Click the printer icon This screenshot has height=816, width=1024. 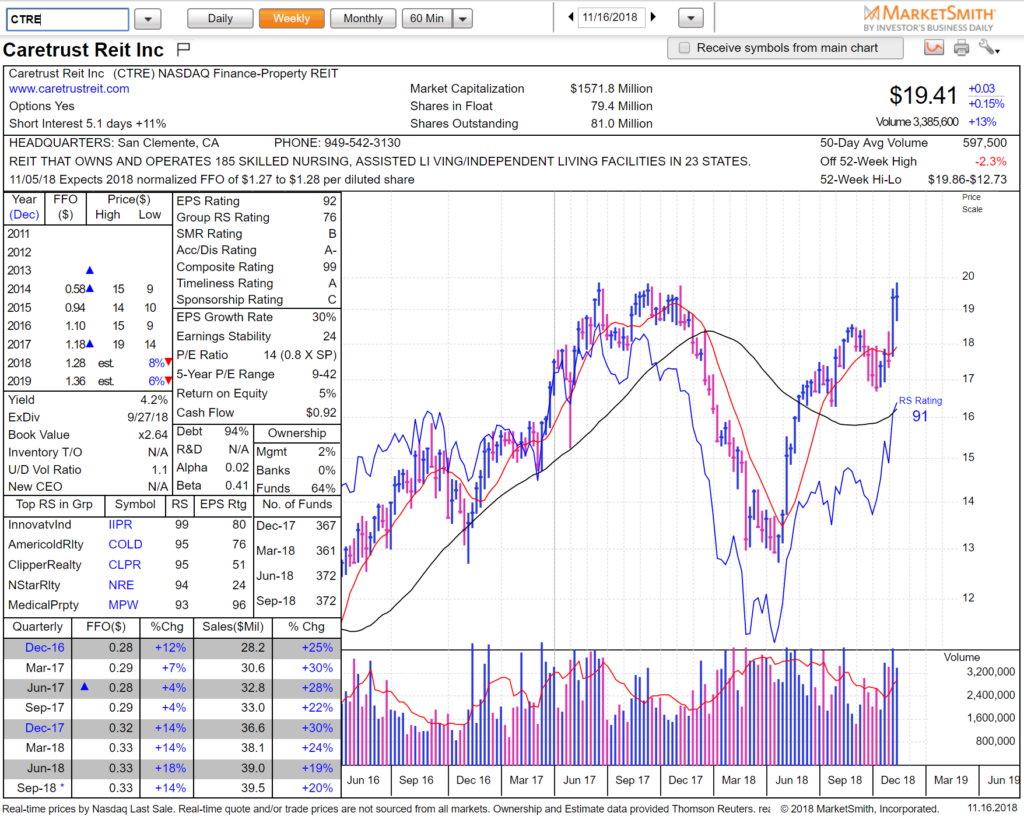[x=961, y=48]
